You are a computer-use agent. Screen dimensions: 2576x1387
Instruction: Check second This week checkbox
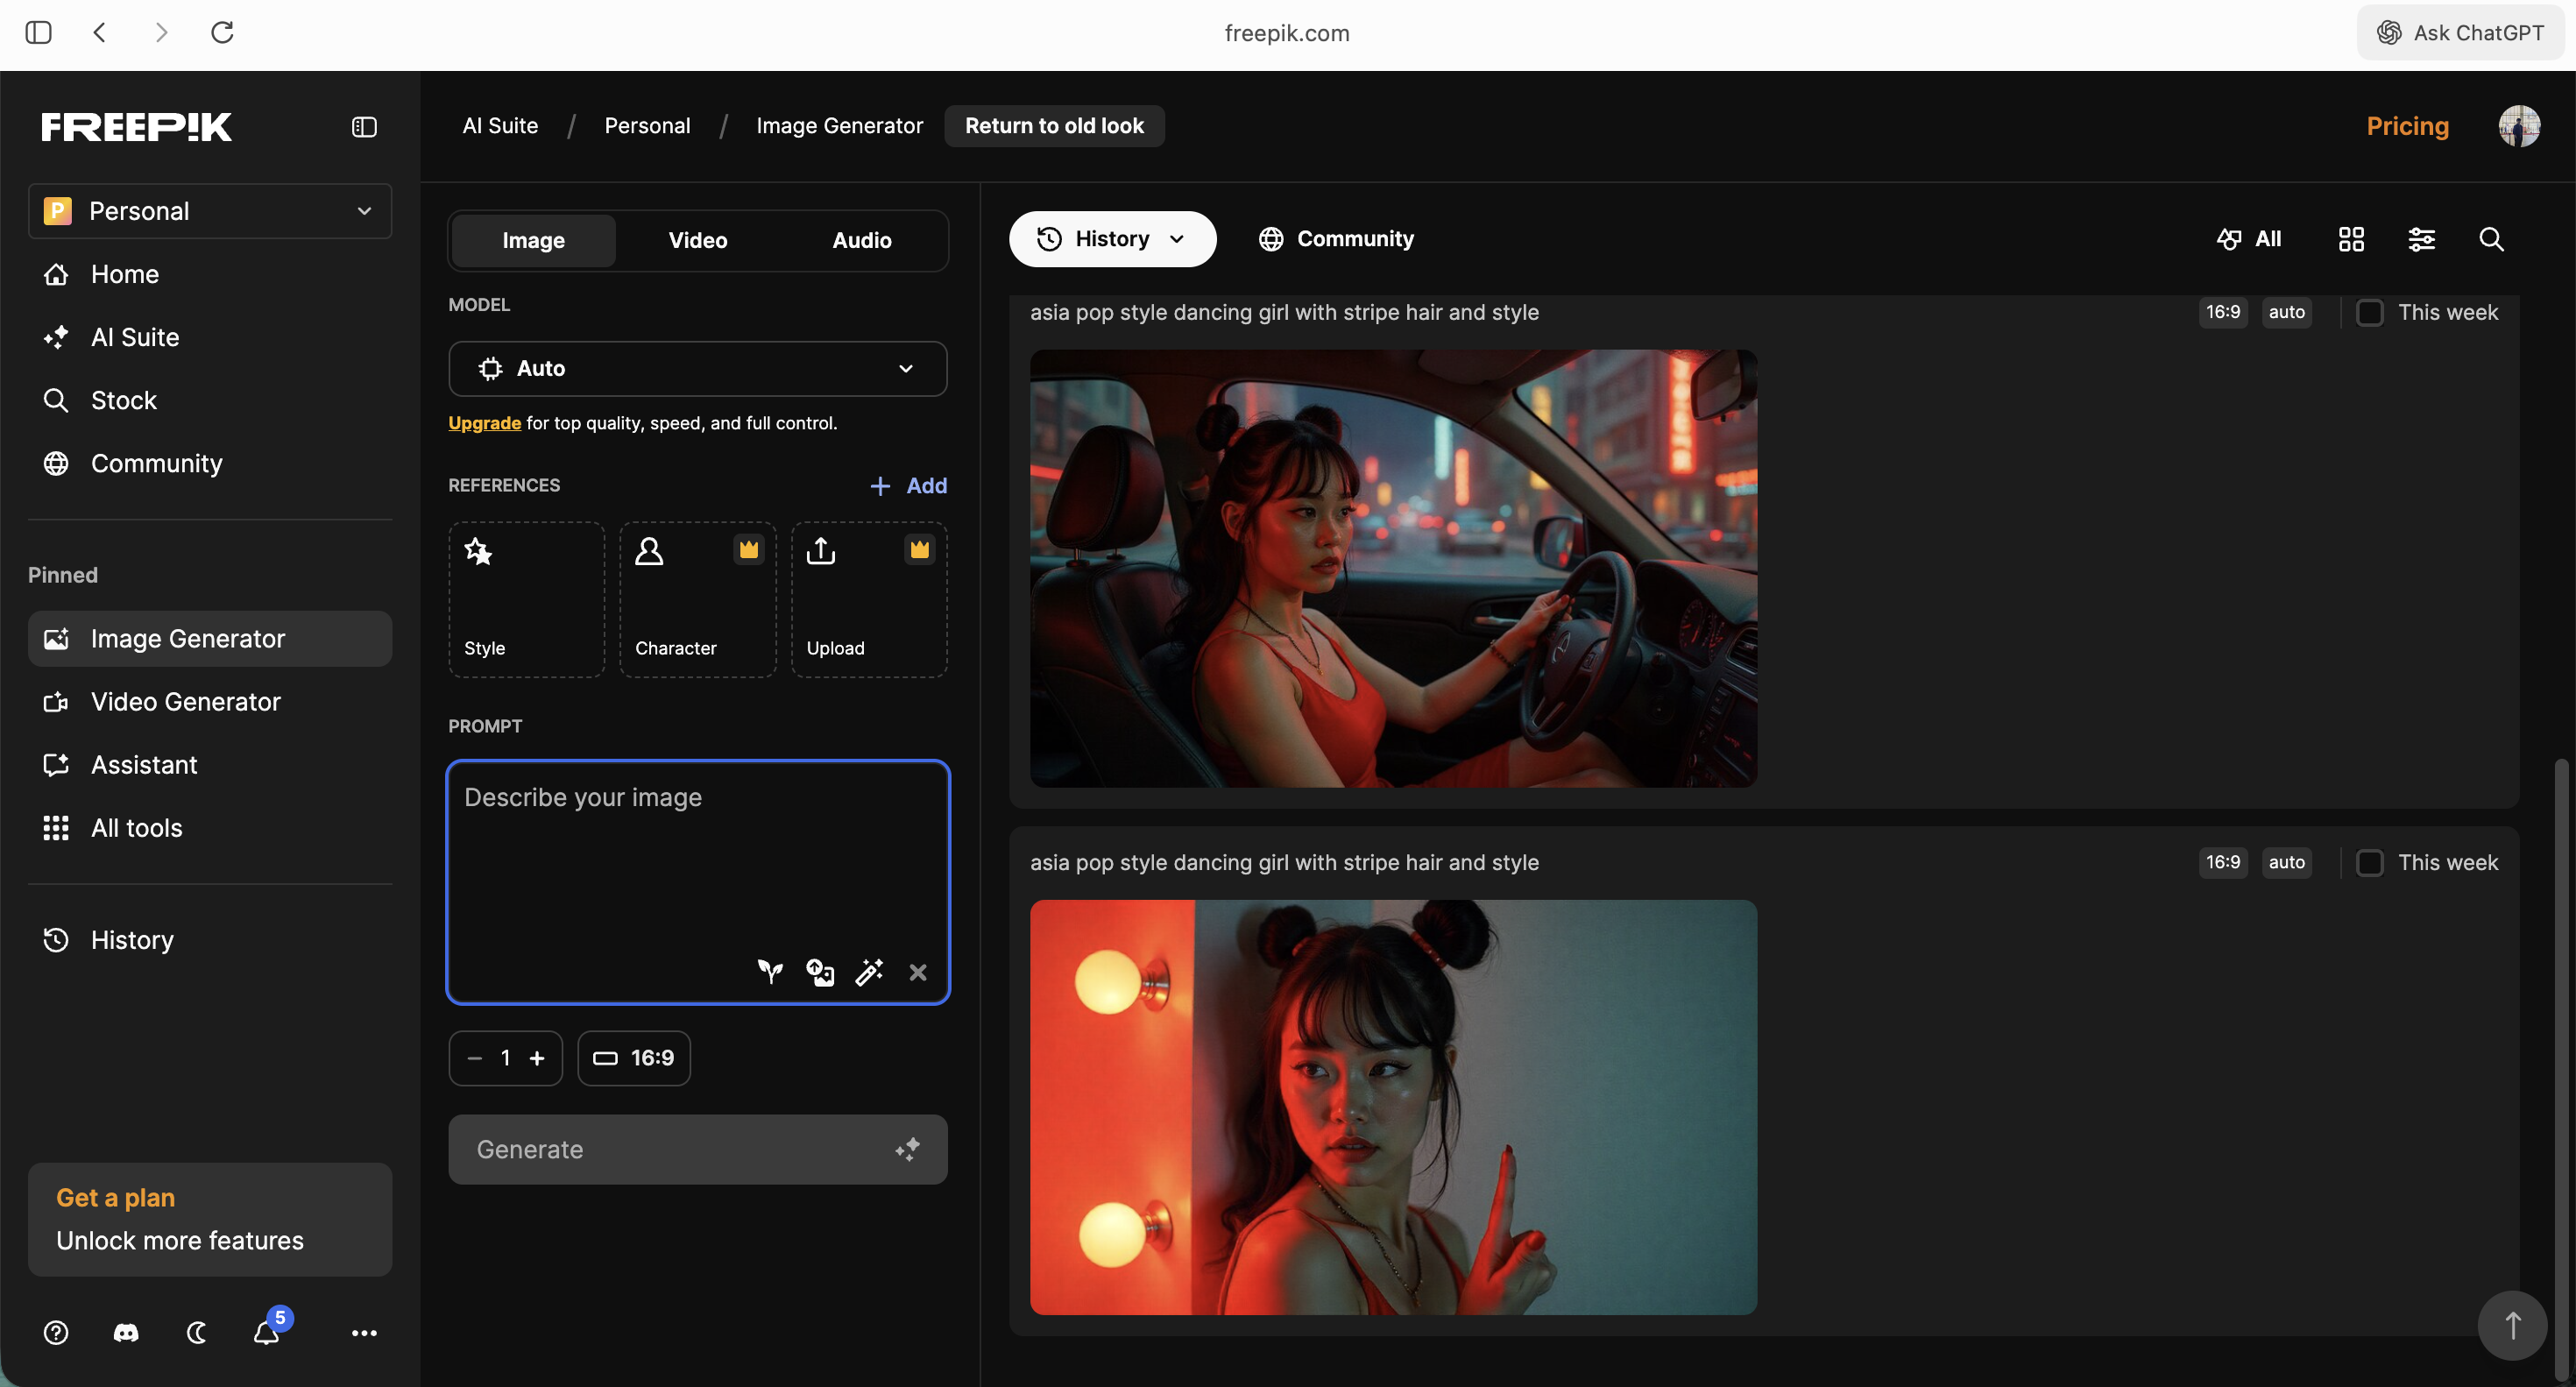pos(2369,862)
